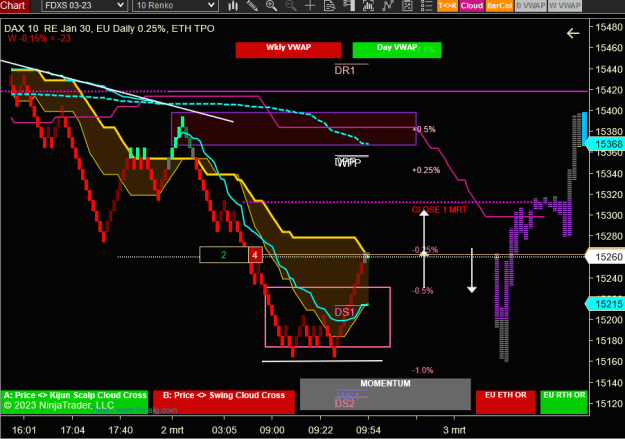
Task: Activate the crosshair cursor tool
Action: [310, 6]
